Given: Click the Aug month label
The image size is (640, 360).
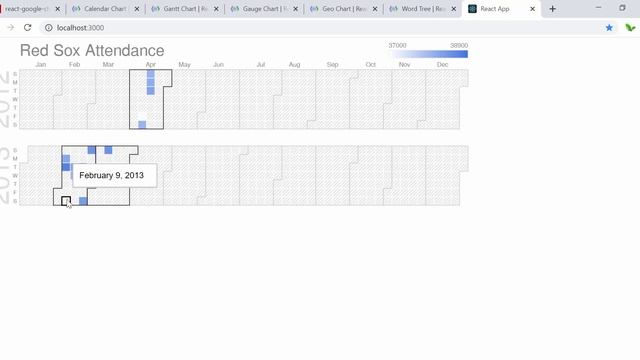Looking at the screenshot, I should tap(294, 64).
